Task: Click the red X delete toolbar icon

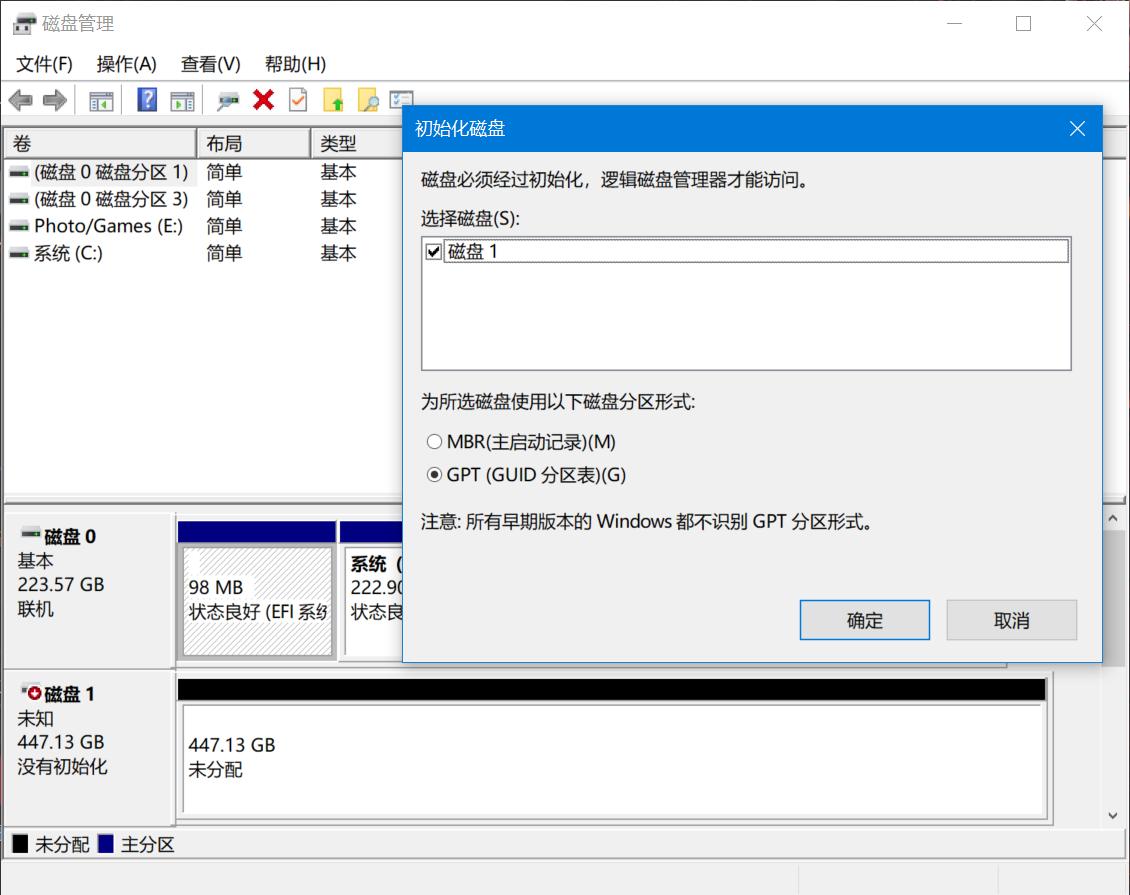Action: pyautogui.click(x=262, y=100)
